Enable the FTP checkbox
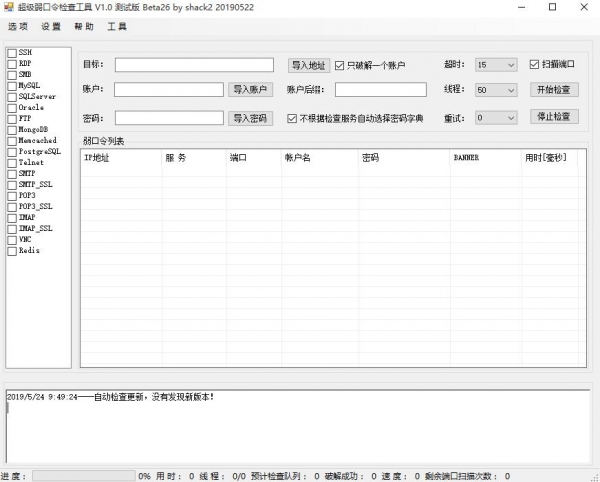600x482 pixels. point(12,119)
